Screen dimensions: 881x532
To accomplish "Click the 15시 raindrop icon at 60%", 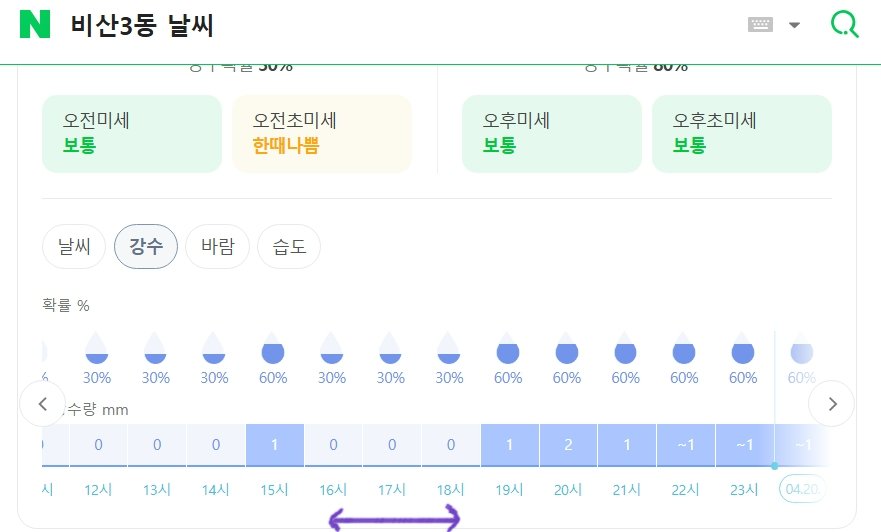I will [273, 347].
